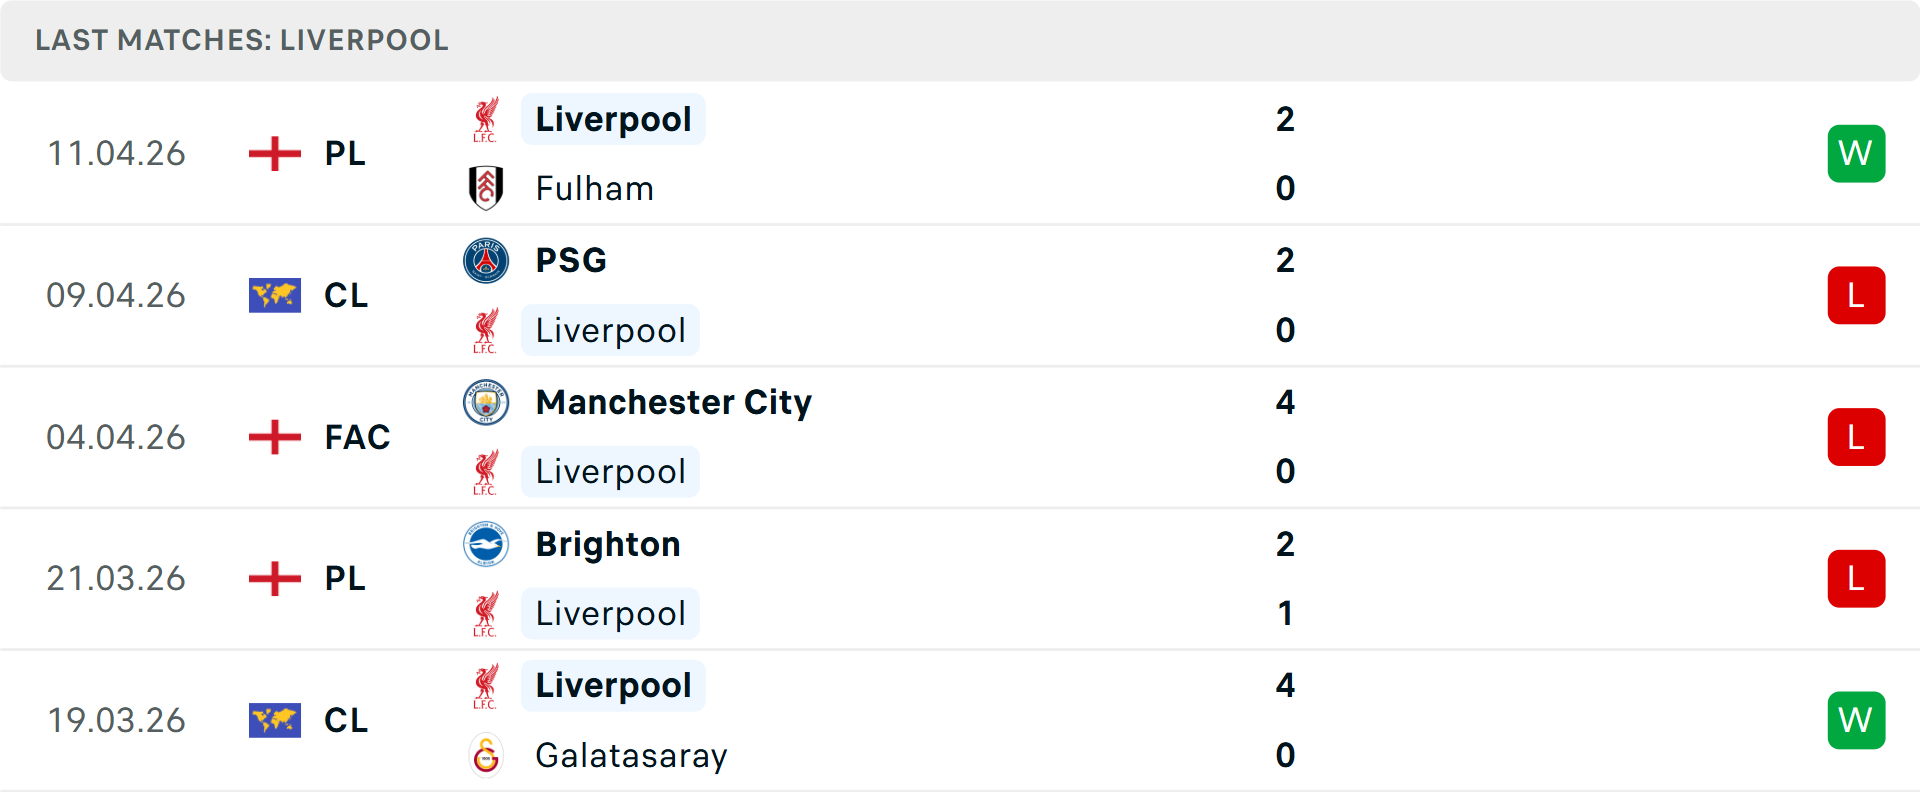Screen dimensions: 1920x792
Task: Select the red L badge on the PSG loss
Action: pos(1856,295)
